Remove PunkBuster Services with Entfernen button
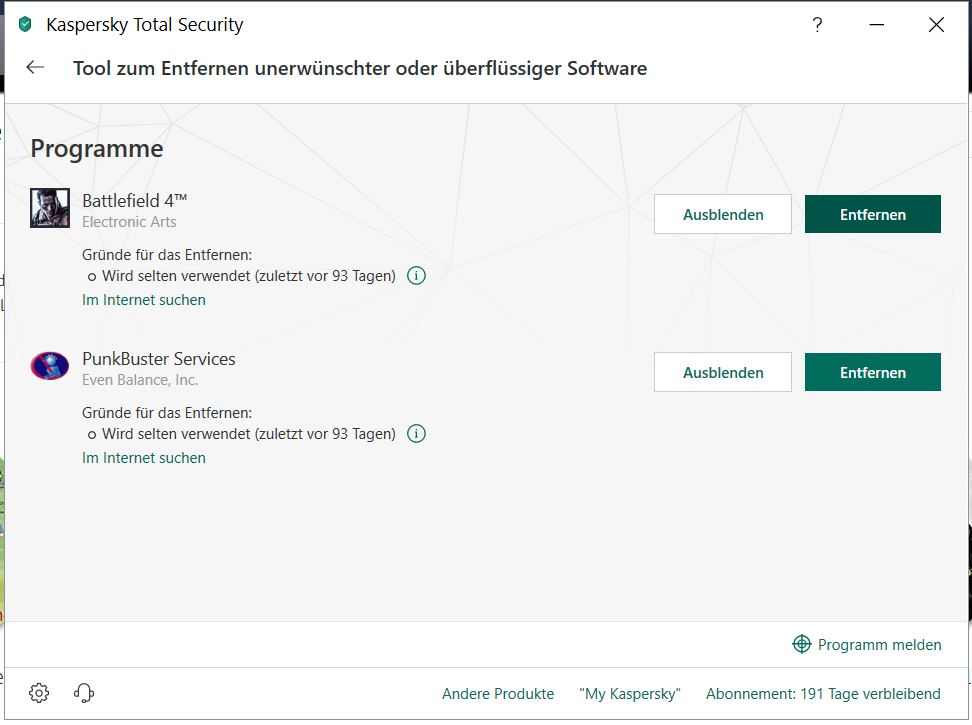The image size is (972, 725). pos(873,372)
